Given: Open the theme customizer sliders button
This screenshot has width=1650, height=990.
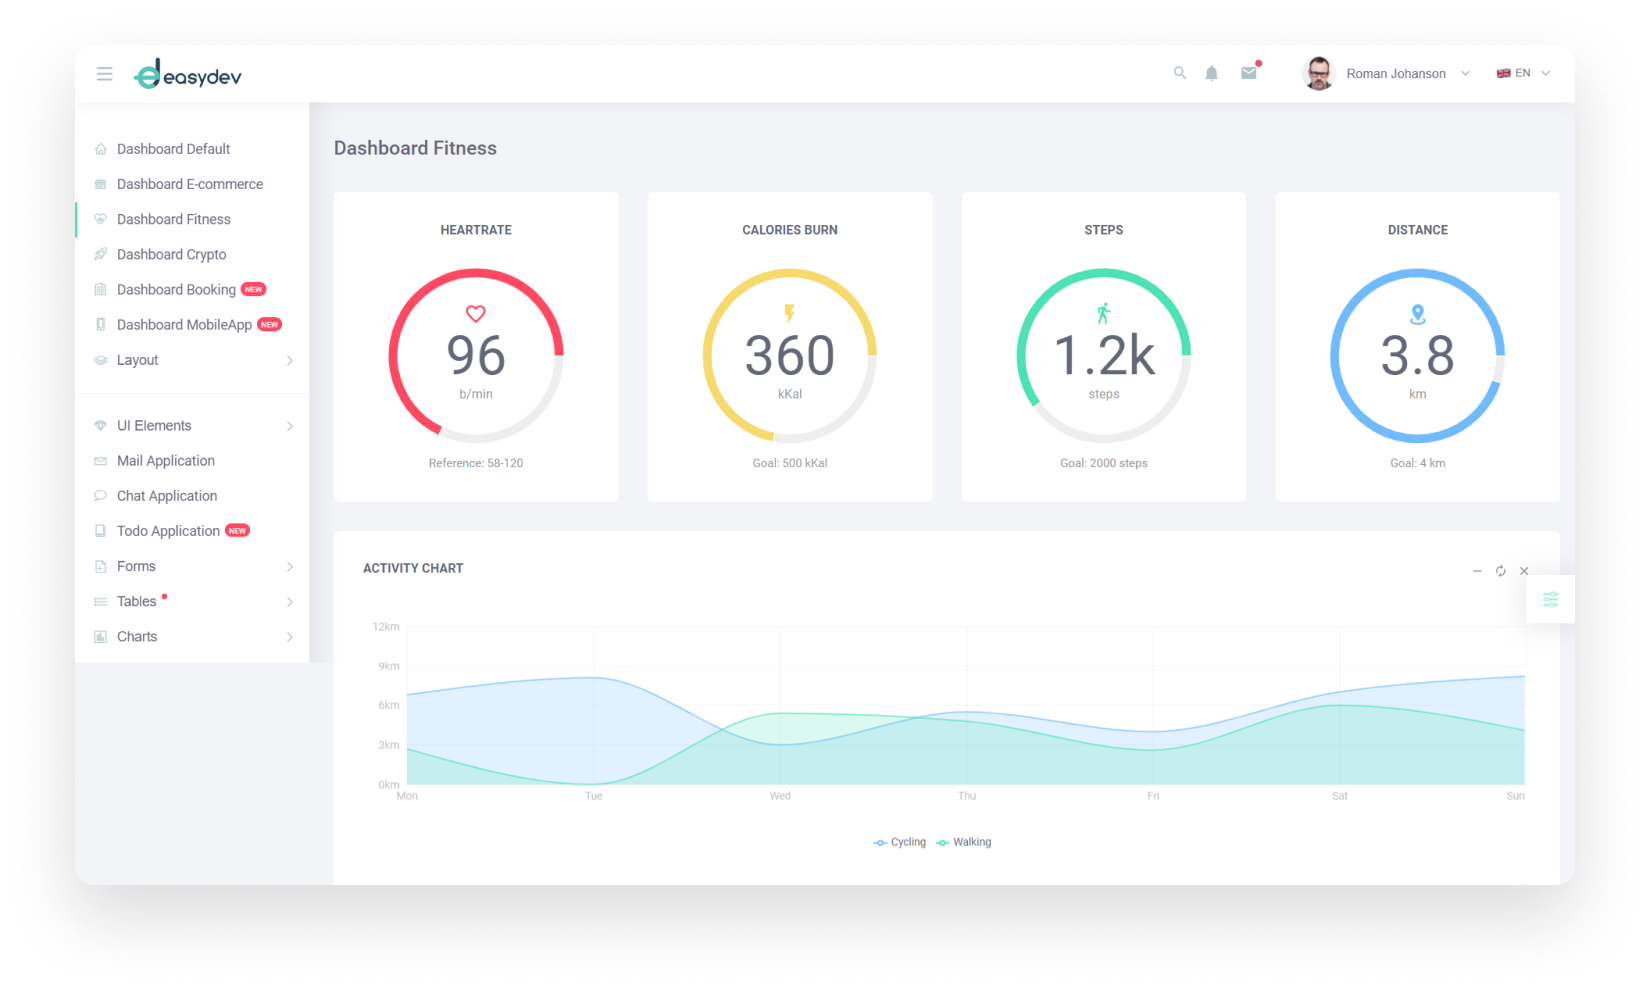Looking at the screenshot, I should coord(1551,599).
